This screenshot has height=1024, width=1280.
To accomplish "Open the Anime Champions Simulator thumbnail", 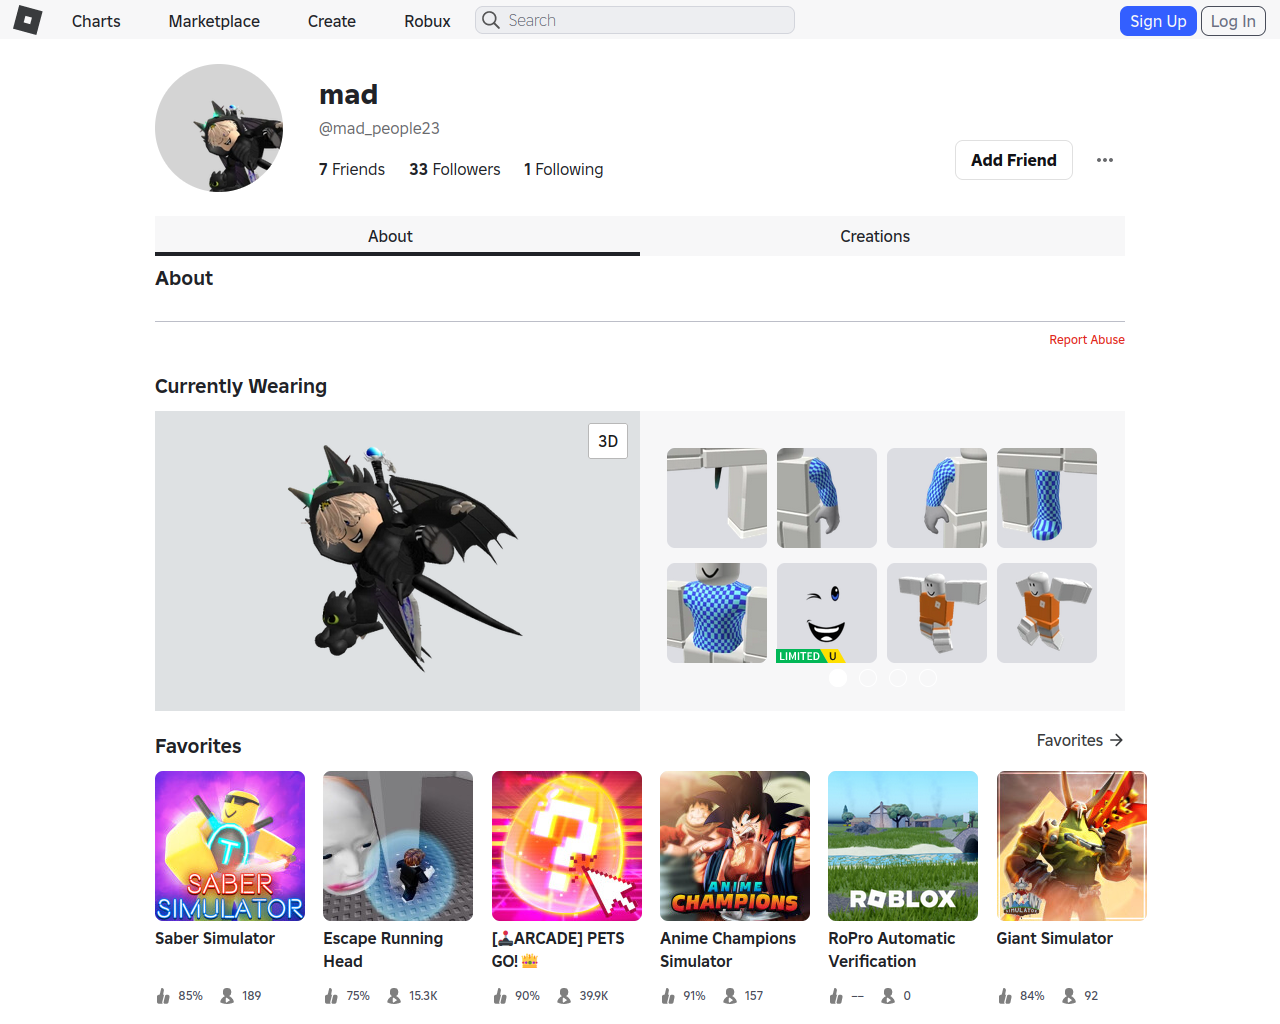I will coord(735,846).
